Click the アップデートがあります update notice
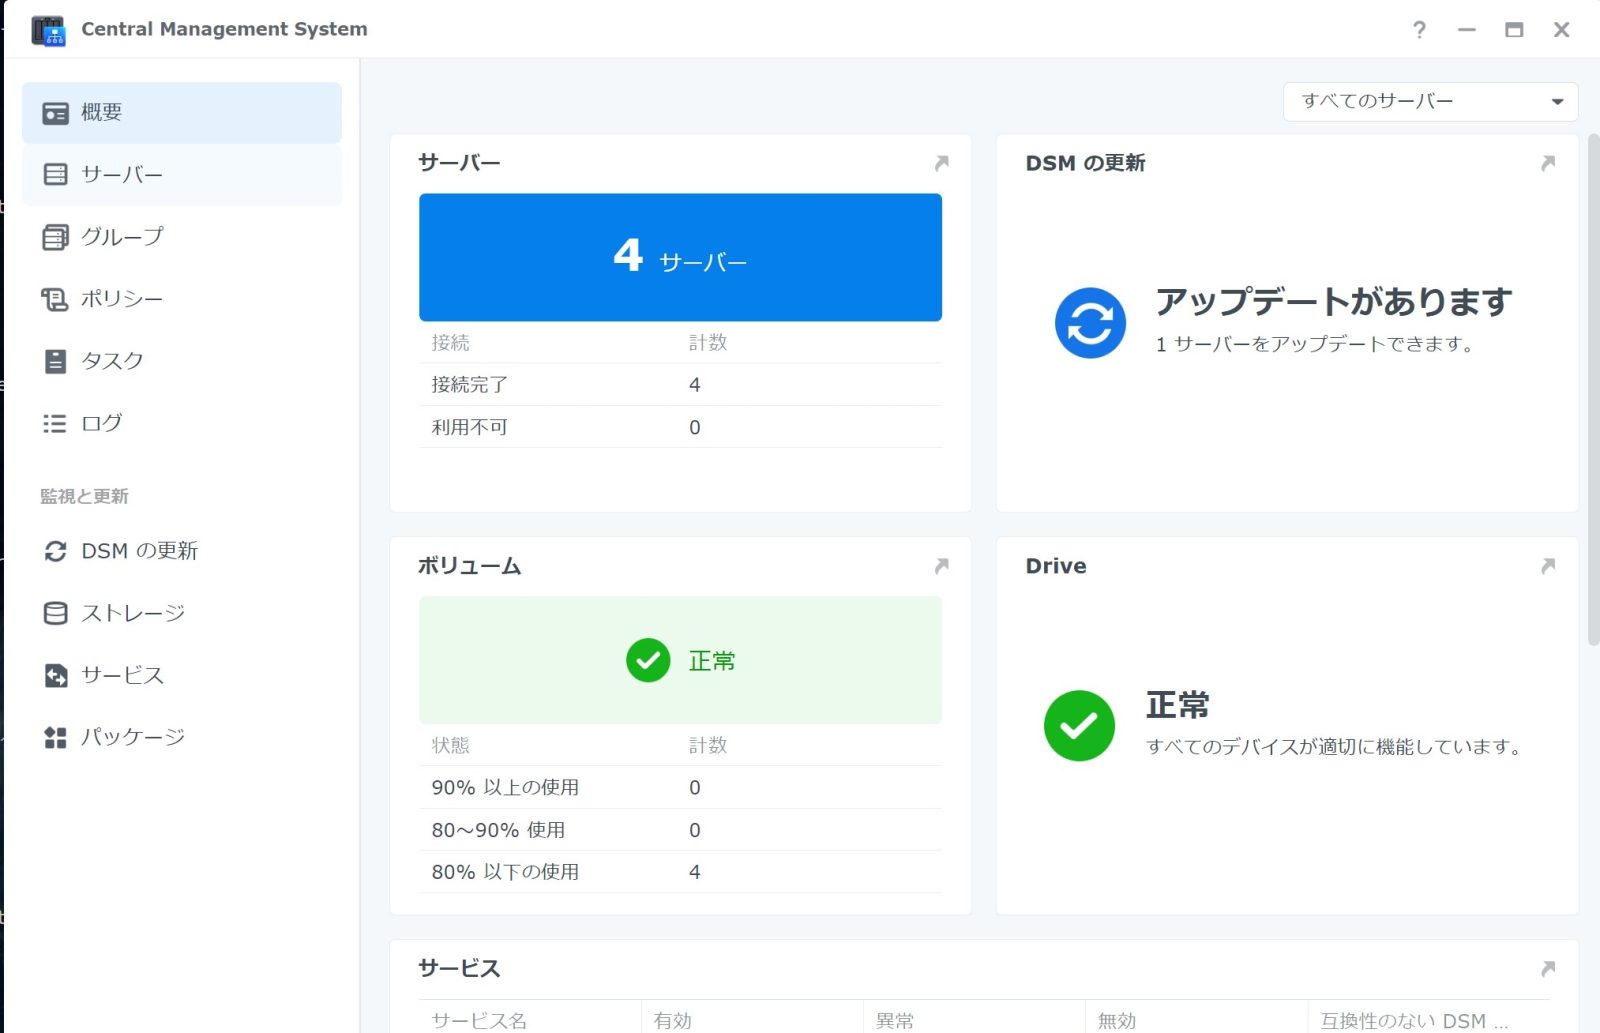This screenshot has width=1600, height=1033. [x=1332, y=302]
